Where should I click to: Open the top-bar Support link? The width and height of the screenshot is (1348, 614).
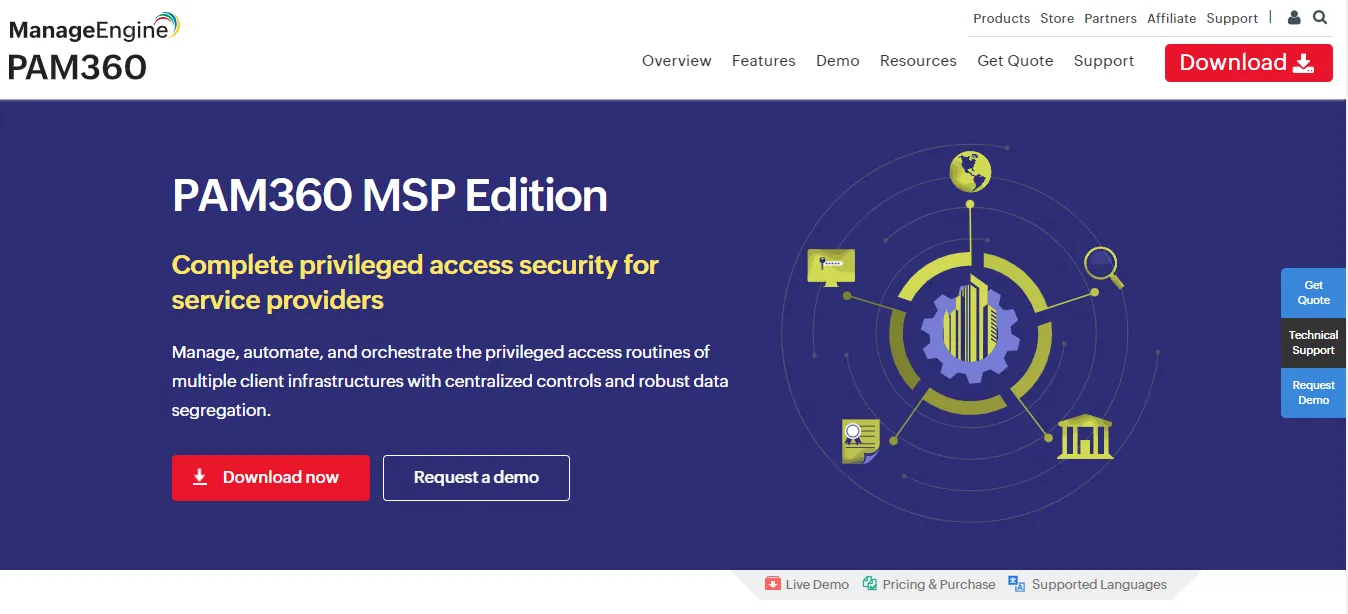1232,18
